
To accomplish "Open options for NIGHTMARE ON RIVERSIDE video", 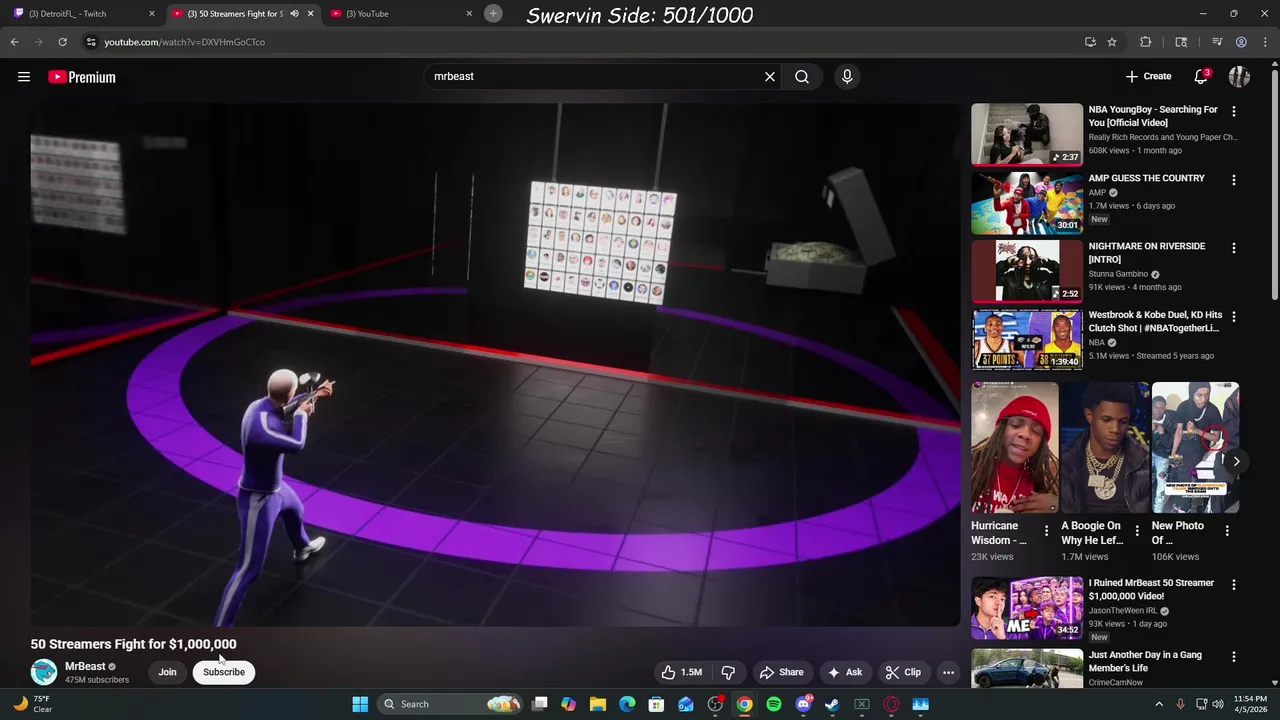I will pos(1233,248).
